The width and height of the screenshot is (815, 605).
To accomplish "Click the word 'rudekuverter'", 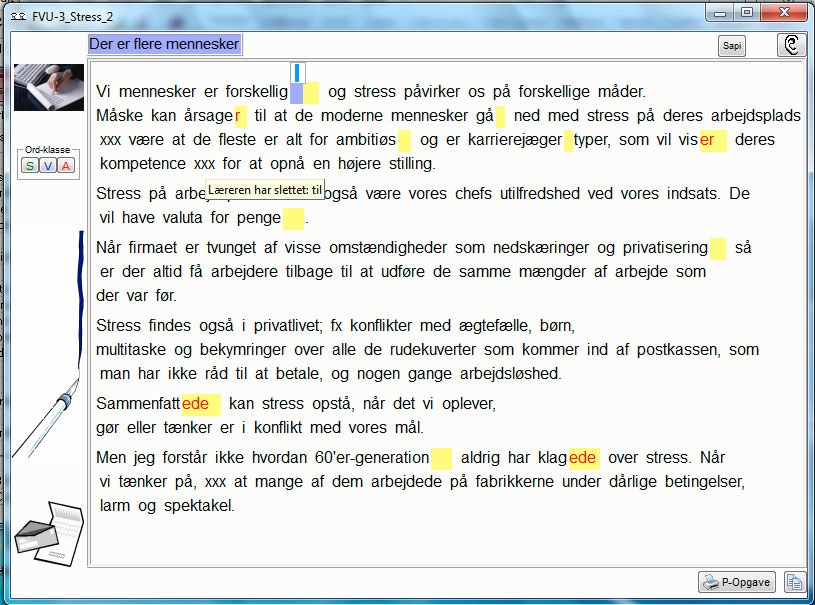I will (432, 350).
